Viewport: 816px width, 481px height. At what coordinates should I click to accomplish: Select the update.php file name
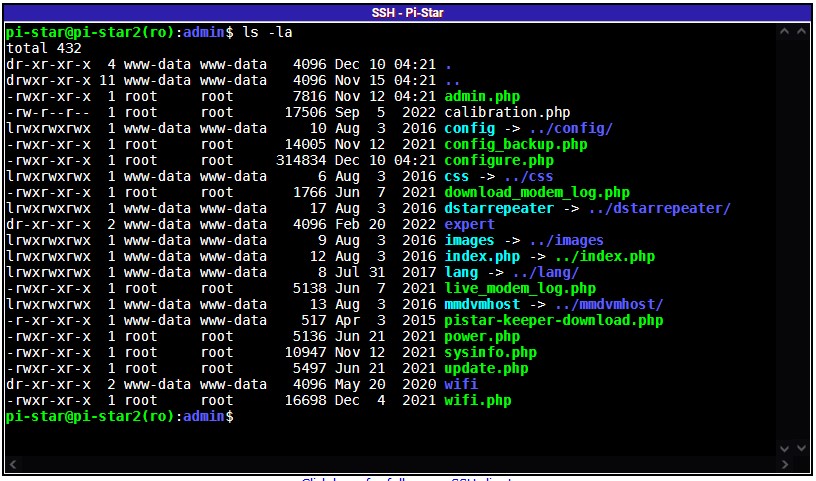click(486, 369)
